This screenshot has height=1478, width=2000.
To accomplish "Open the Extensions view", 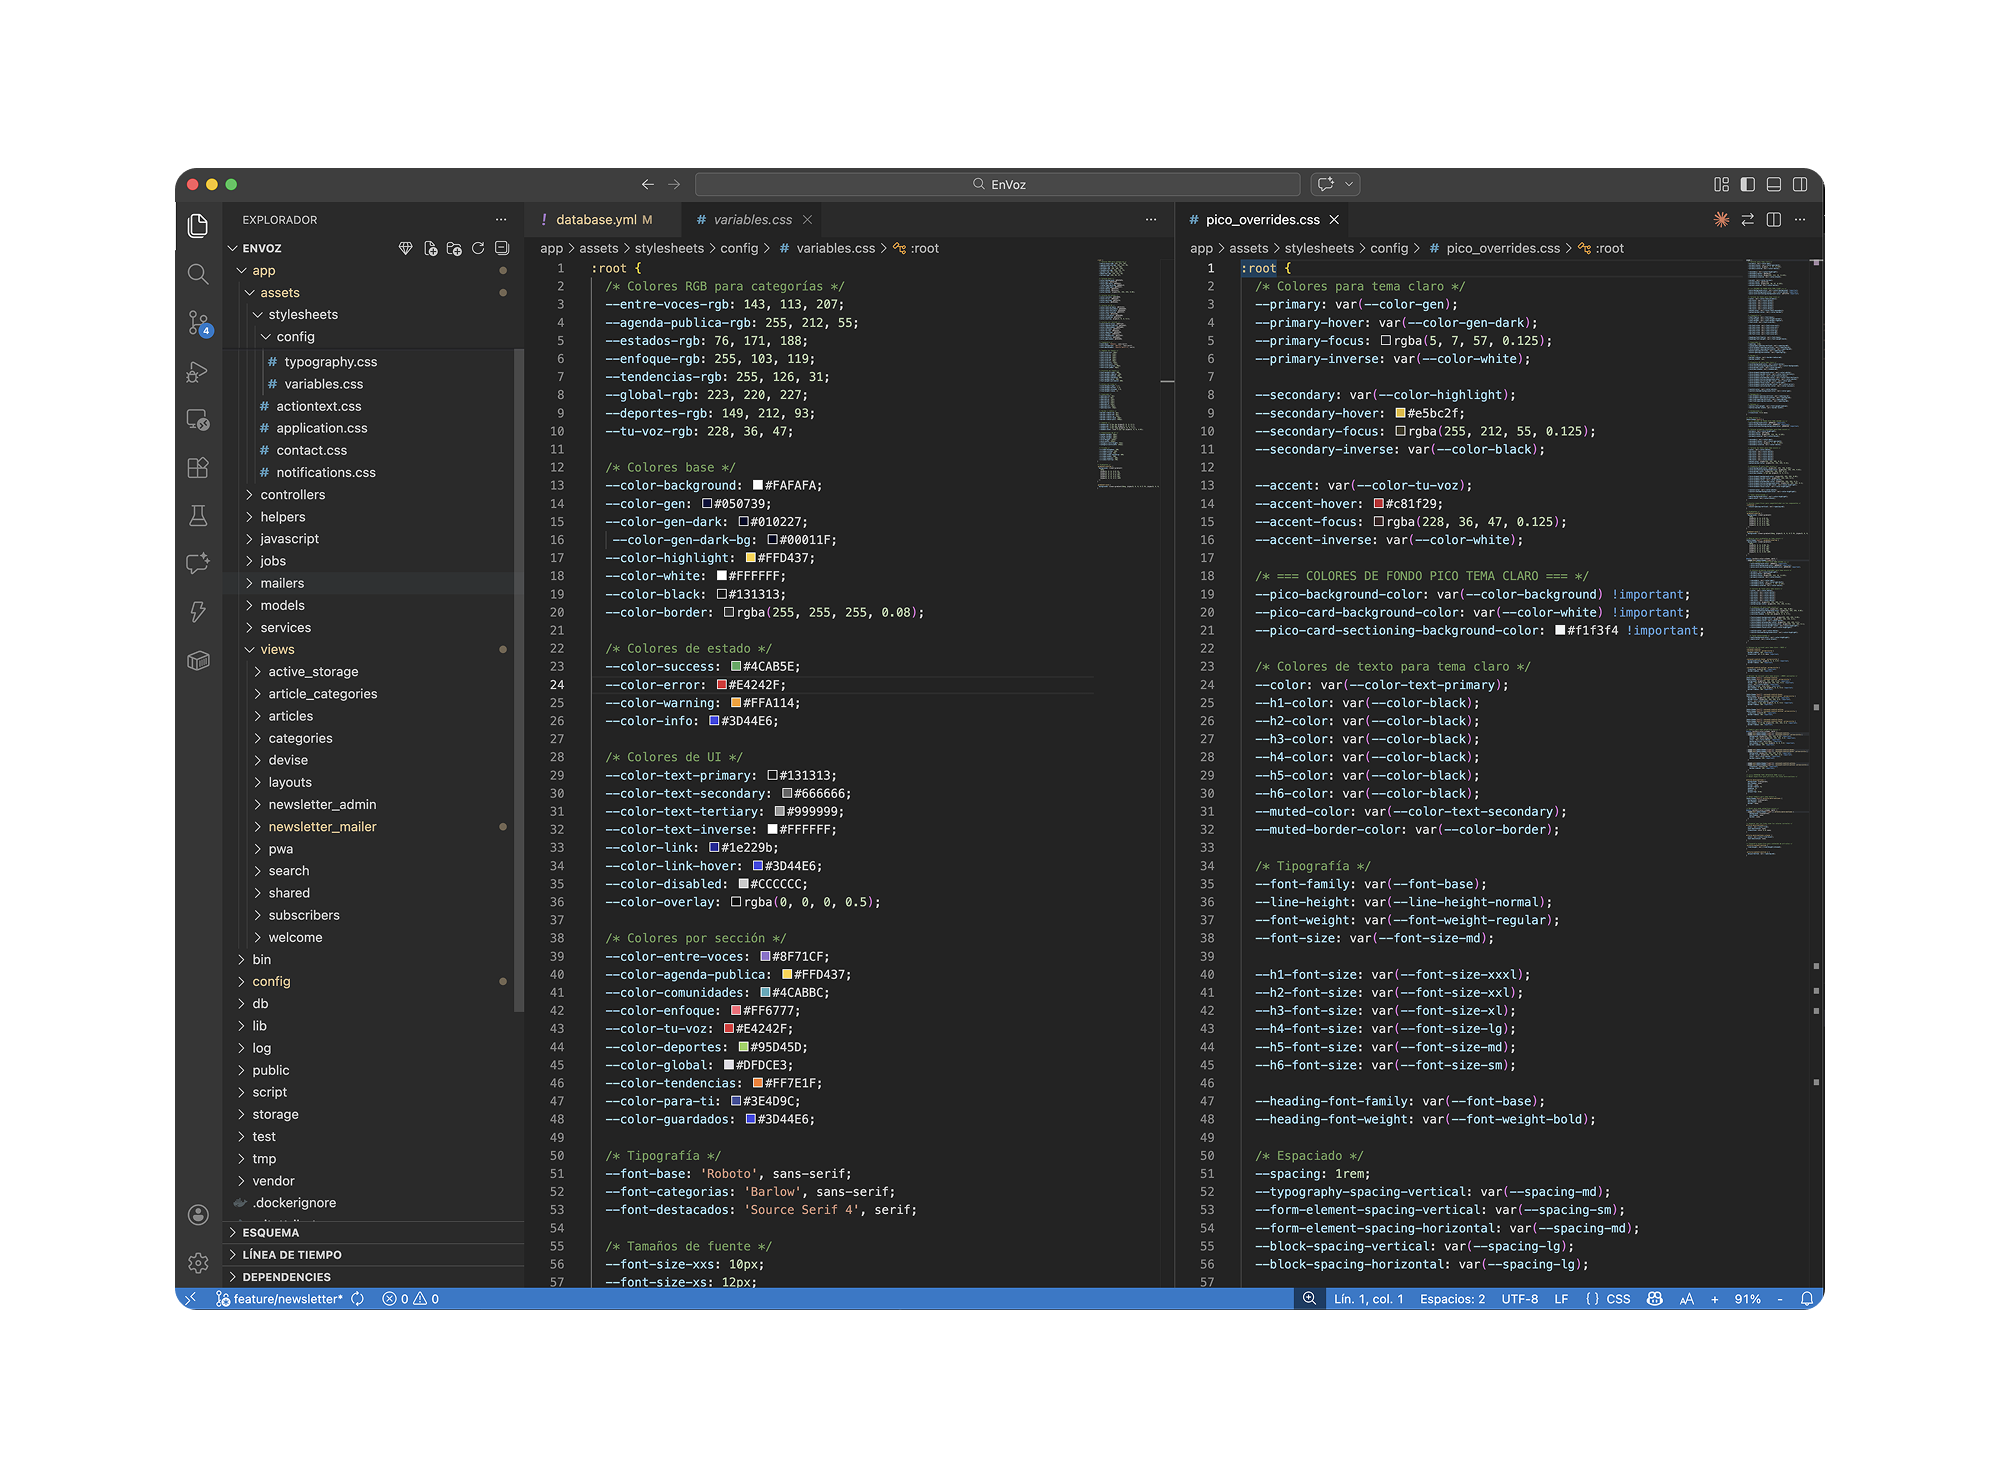I will (198, 467).
